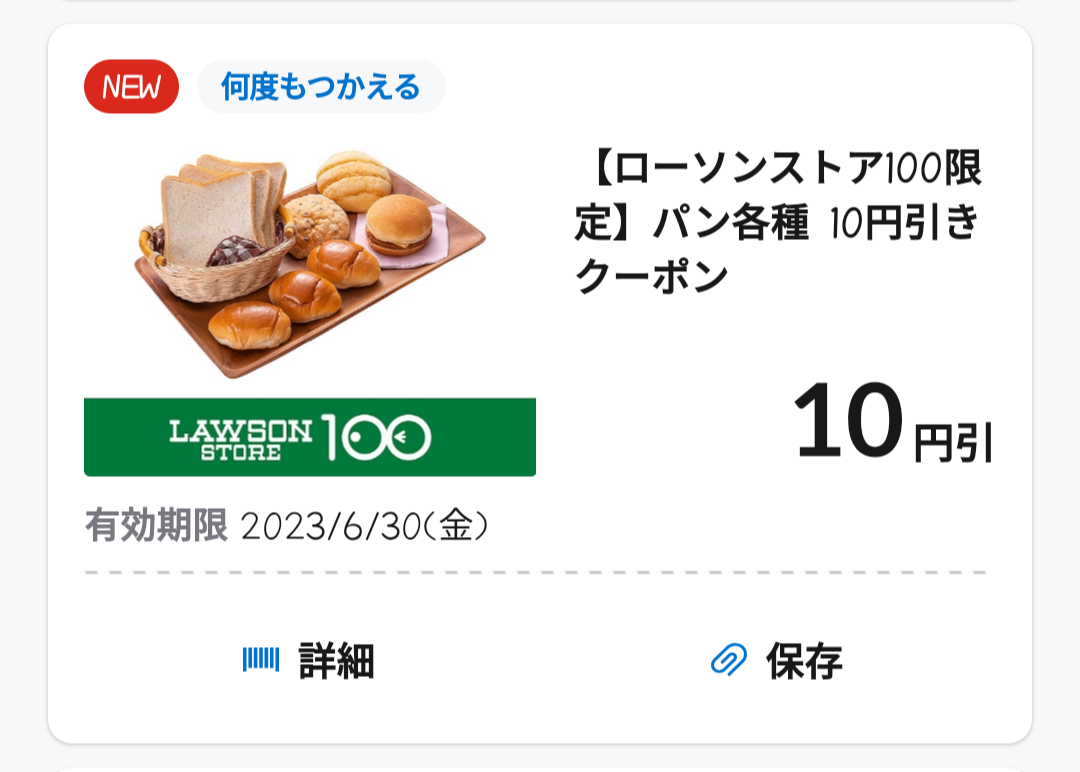Viewport: 1080px width, 772px height.
Task: Click the dashed divider line on the coupon
Action: pyautogui.click(x=536, y=573)
